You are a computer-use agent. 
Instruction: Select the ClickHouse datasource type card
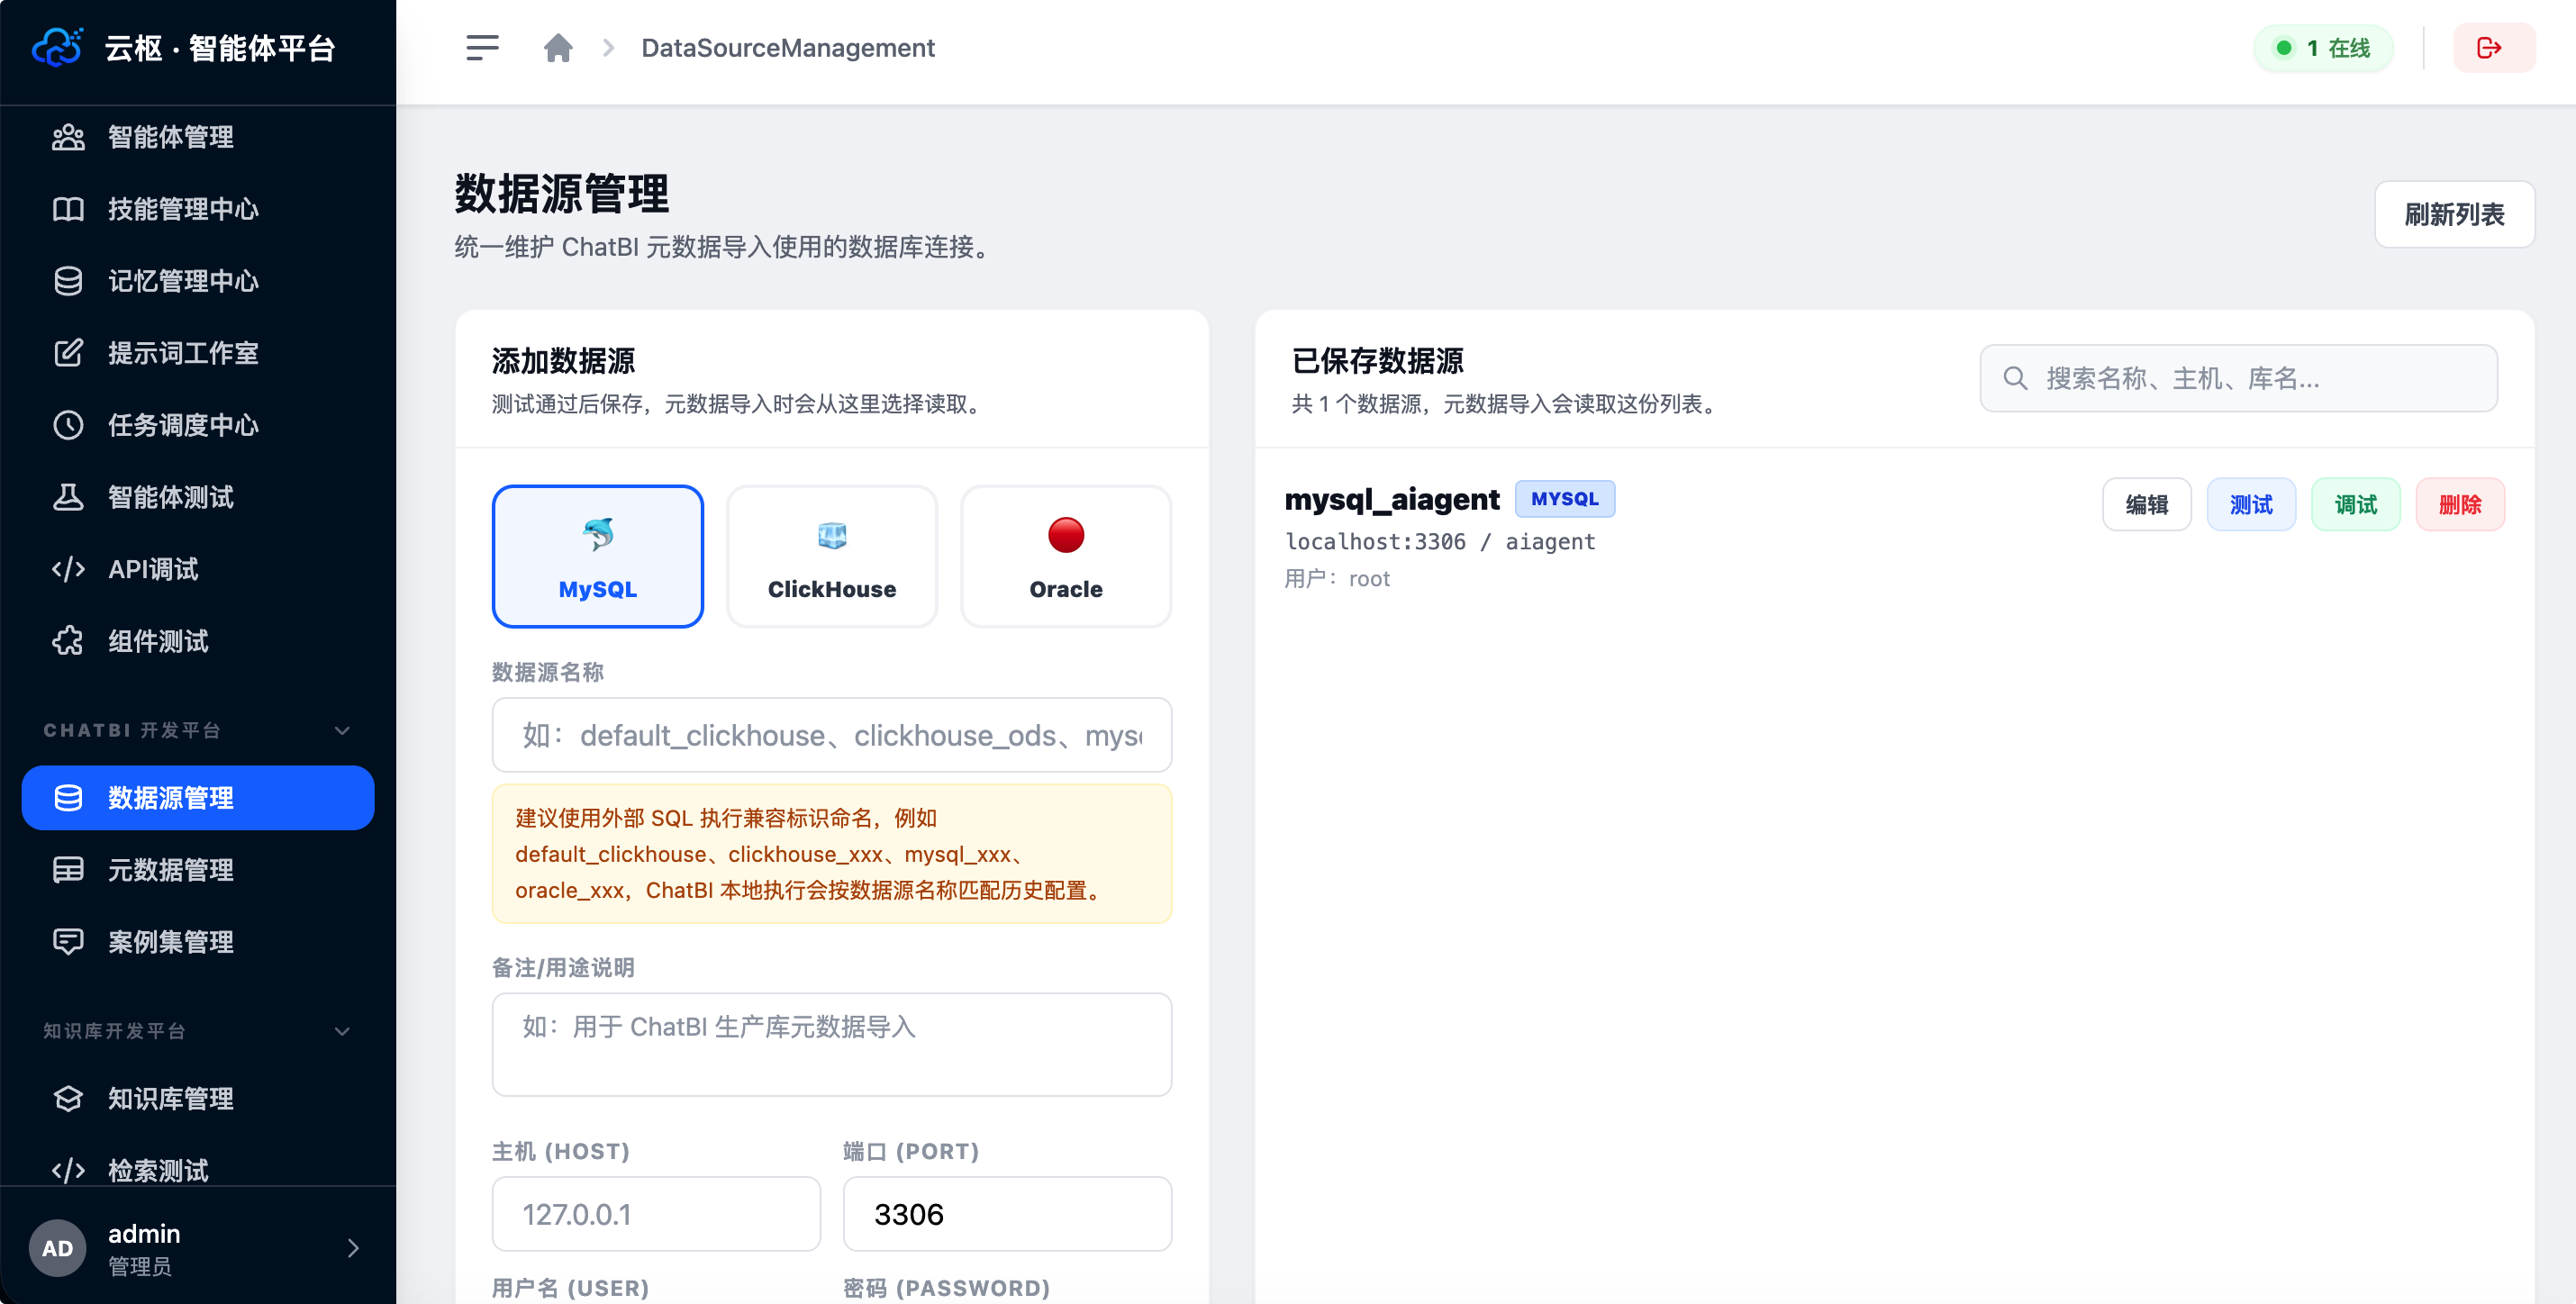832,557
